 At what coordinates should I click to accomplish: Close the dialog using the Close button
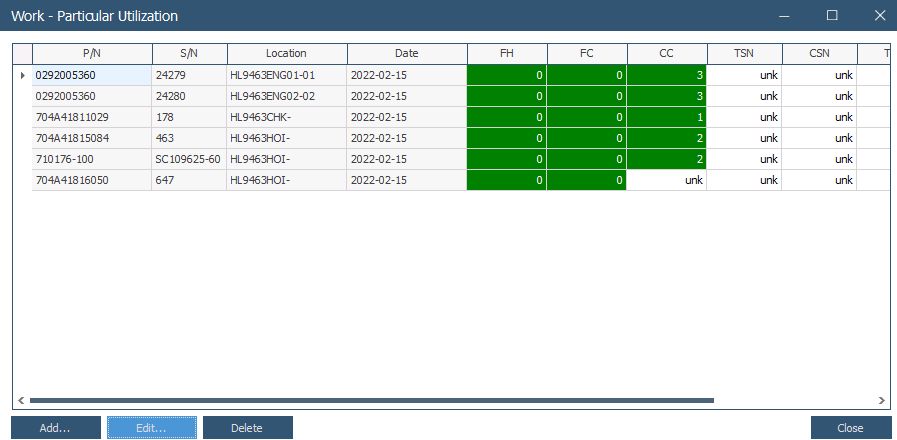[x=850, y=428]
